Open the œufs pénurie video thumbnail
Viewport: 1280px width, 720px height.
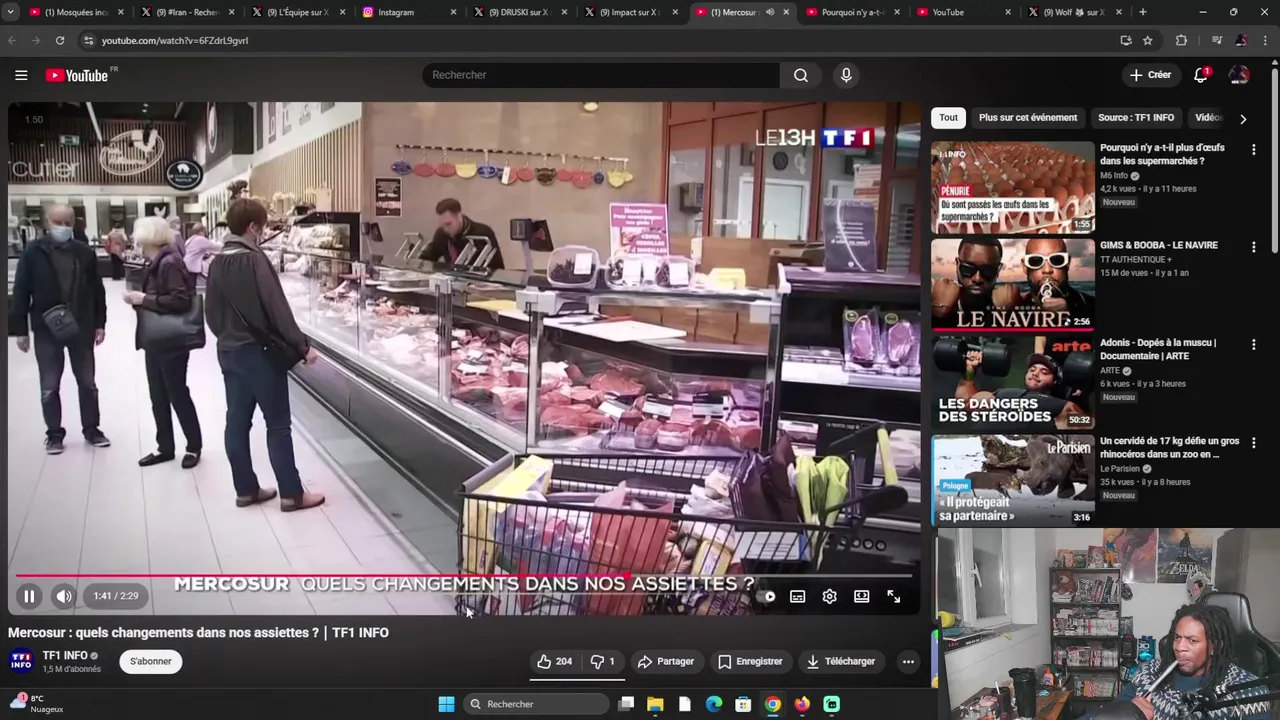click(1013, 187)
